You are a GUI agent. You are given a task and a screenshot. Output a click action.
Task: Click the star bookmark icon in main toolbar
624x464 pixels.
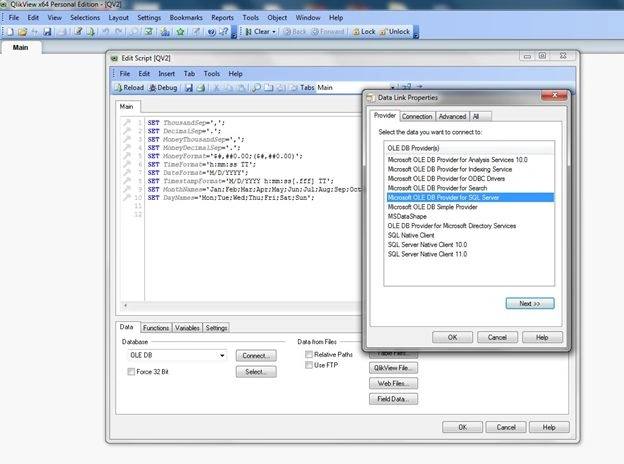click(181, 31)
